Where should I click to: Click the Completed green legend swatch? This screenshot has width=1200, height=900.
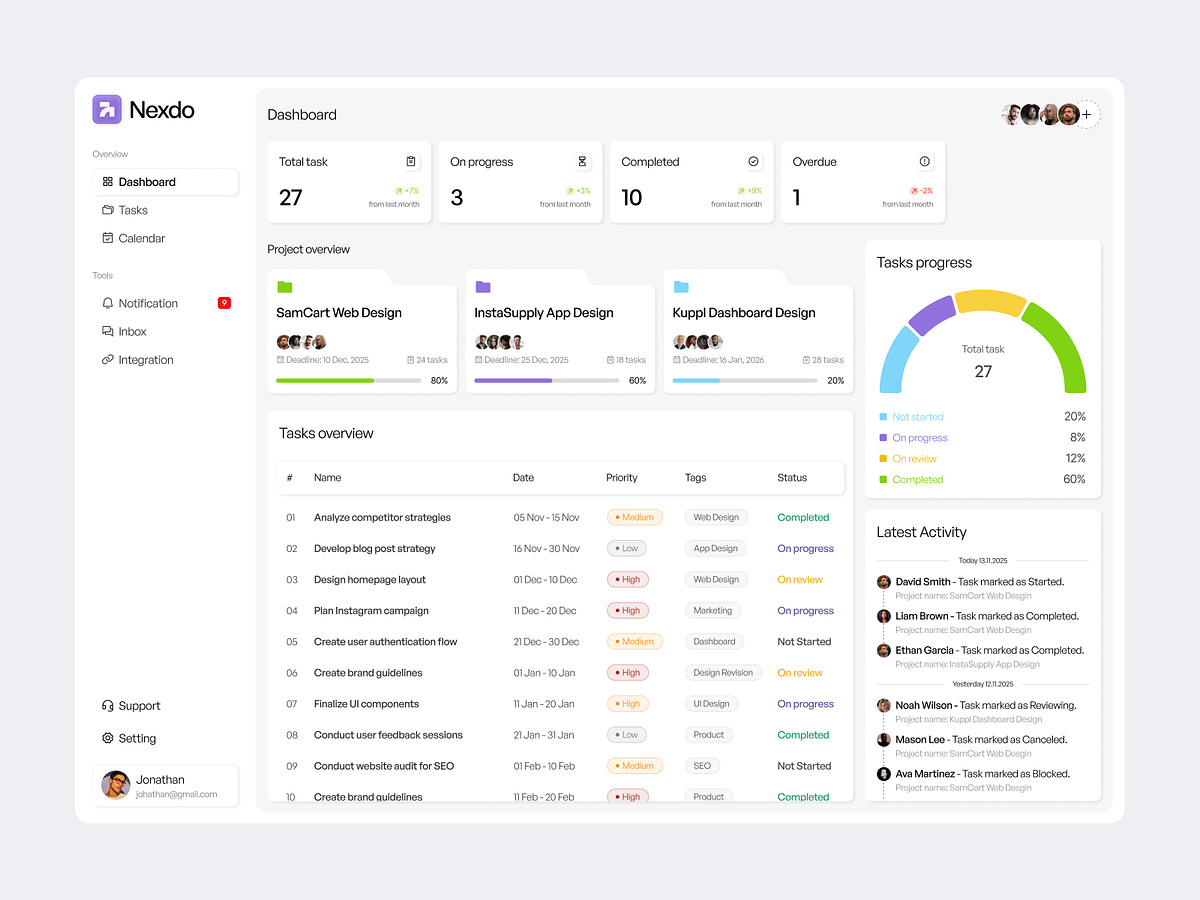tap(883, 480)
